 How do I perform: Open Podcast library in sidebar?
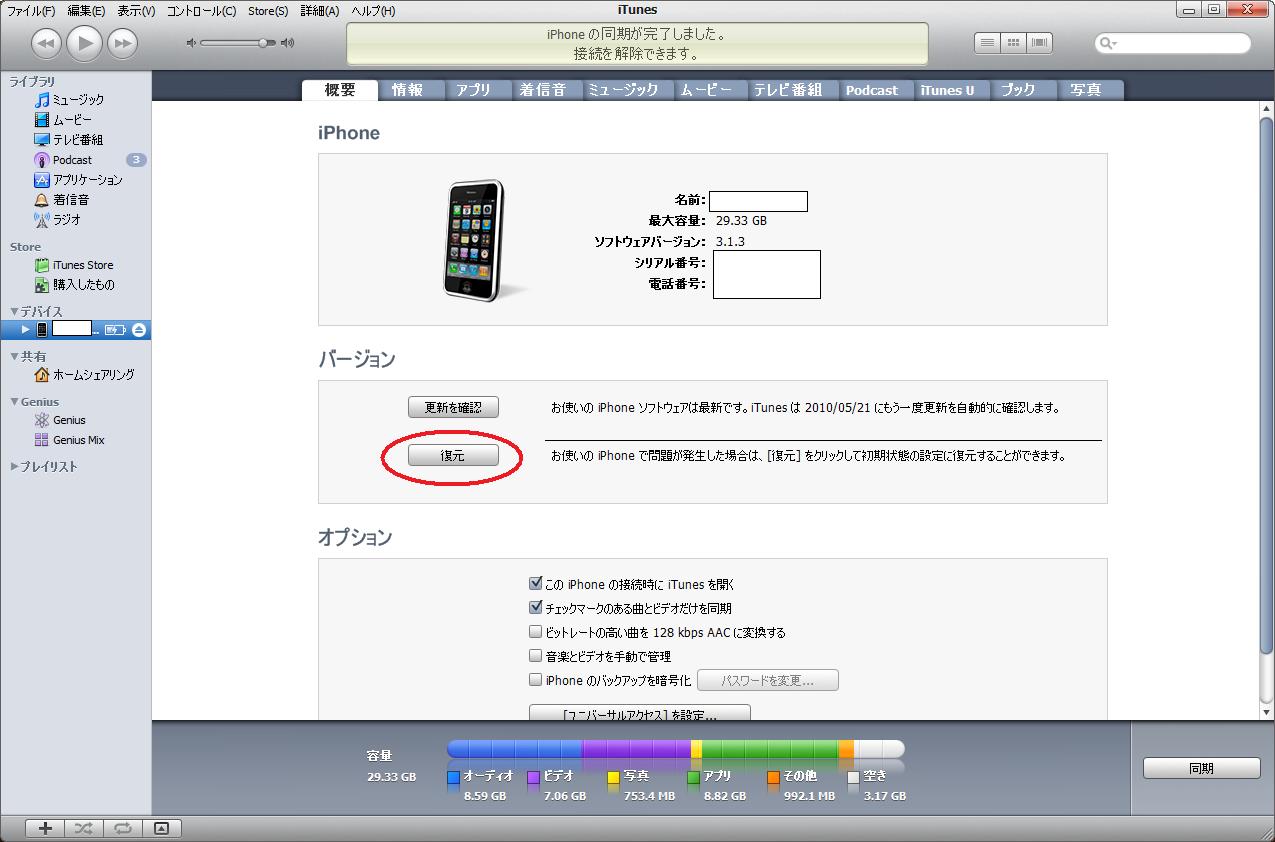pos(63,160)
